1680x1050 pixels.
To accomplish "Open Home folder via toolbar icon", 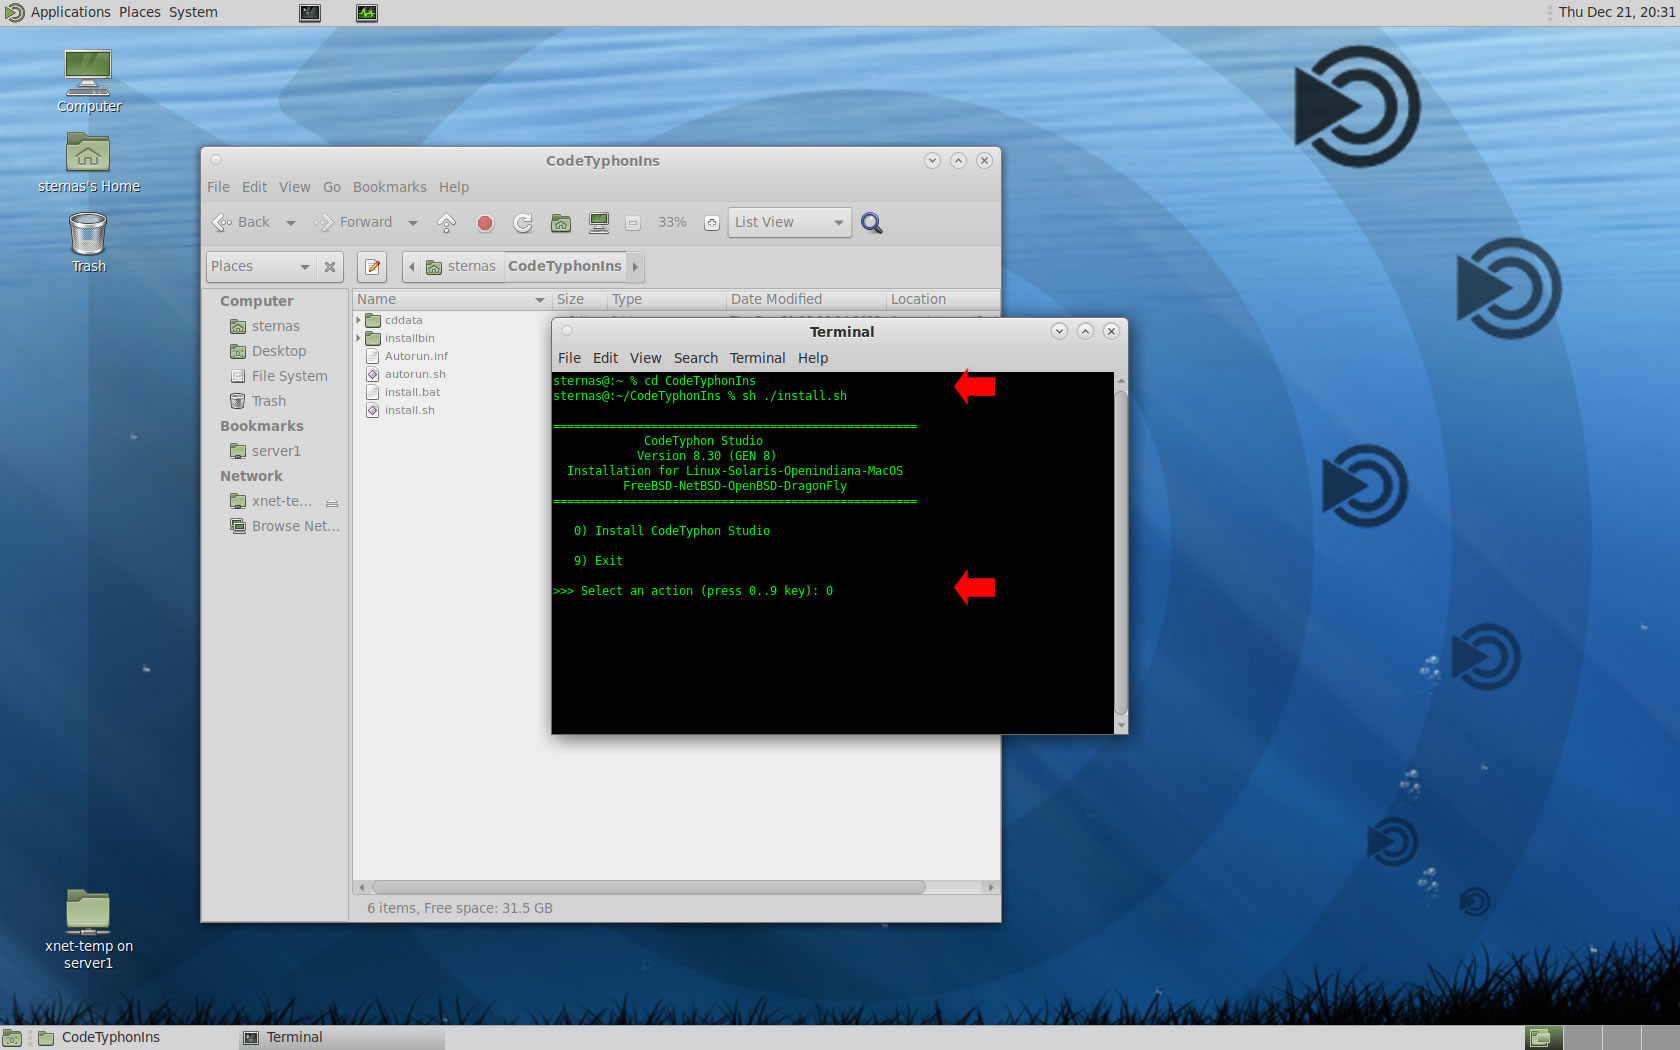I will (x=561, y=223).
